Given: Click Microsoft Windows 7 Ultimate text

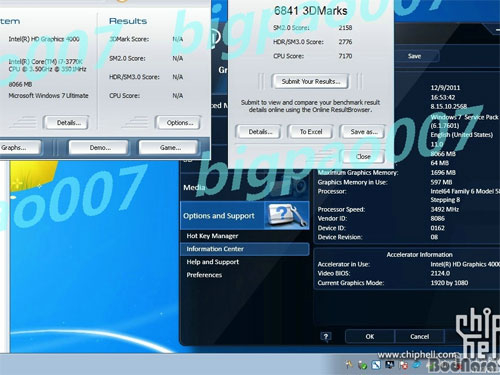Looking at the screenshot, I should click(48, 96).
